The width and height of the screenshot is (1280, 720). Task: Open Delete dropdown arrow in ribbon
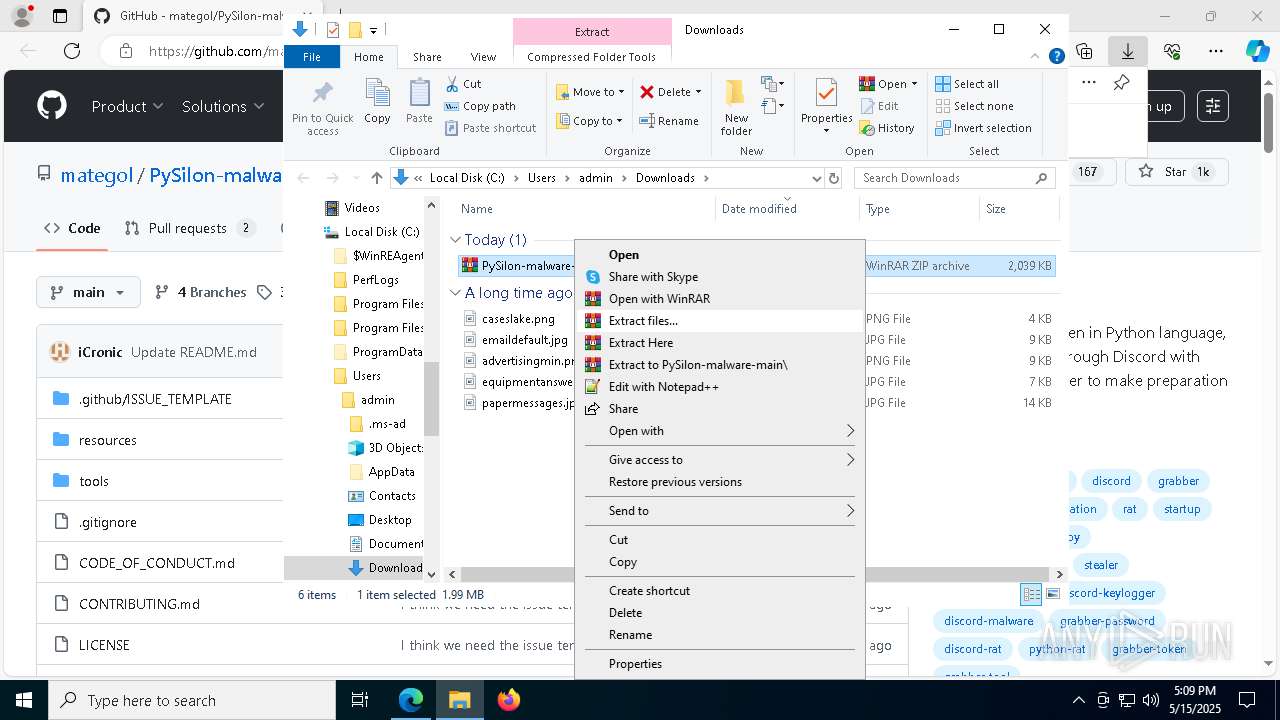point(698,92)
